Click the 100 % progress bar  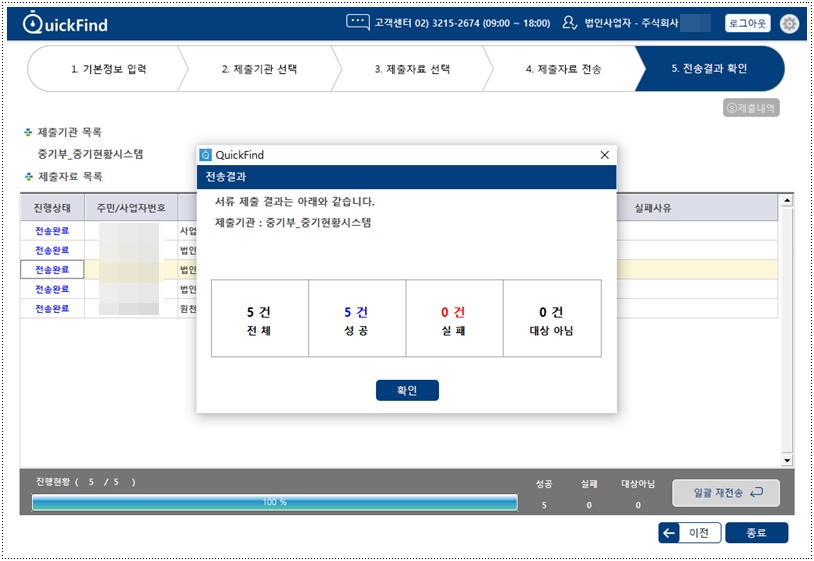click(275, 502)
